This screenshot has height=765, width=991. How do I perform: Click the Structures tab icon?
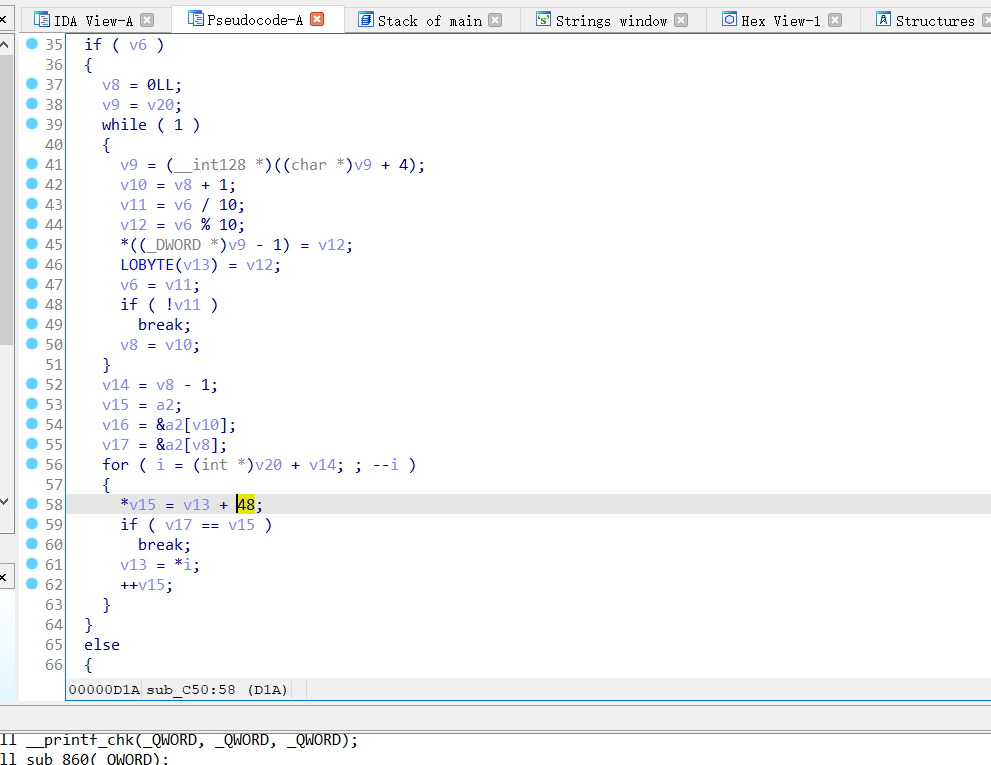click(x=883, y=20)
